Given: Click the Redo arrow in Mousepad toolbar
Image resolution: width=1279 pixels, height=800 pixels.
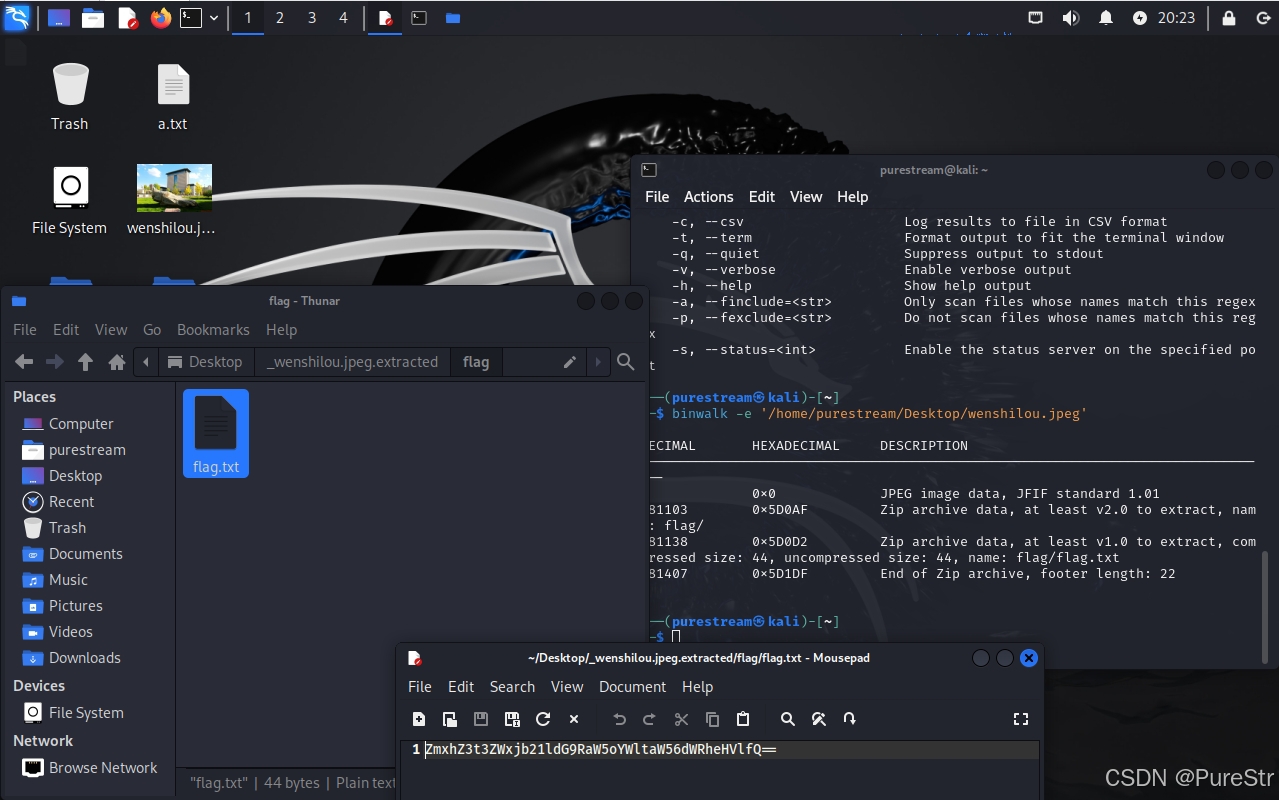Looking at the screenshot, I should 650,719.
